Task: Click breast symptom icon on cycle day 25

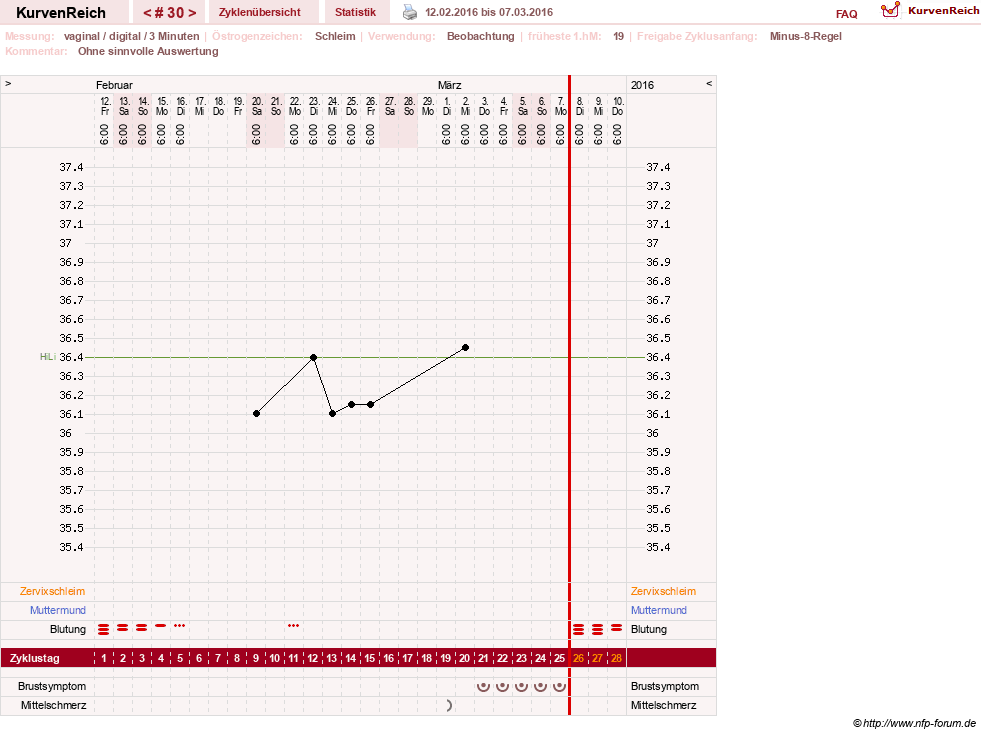Action: 559,686
